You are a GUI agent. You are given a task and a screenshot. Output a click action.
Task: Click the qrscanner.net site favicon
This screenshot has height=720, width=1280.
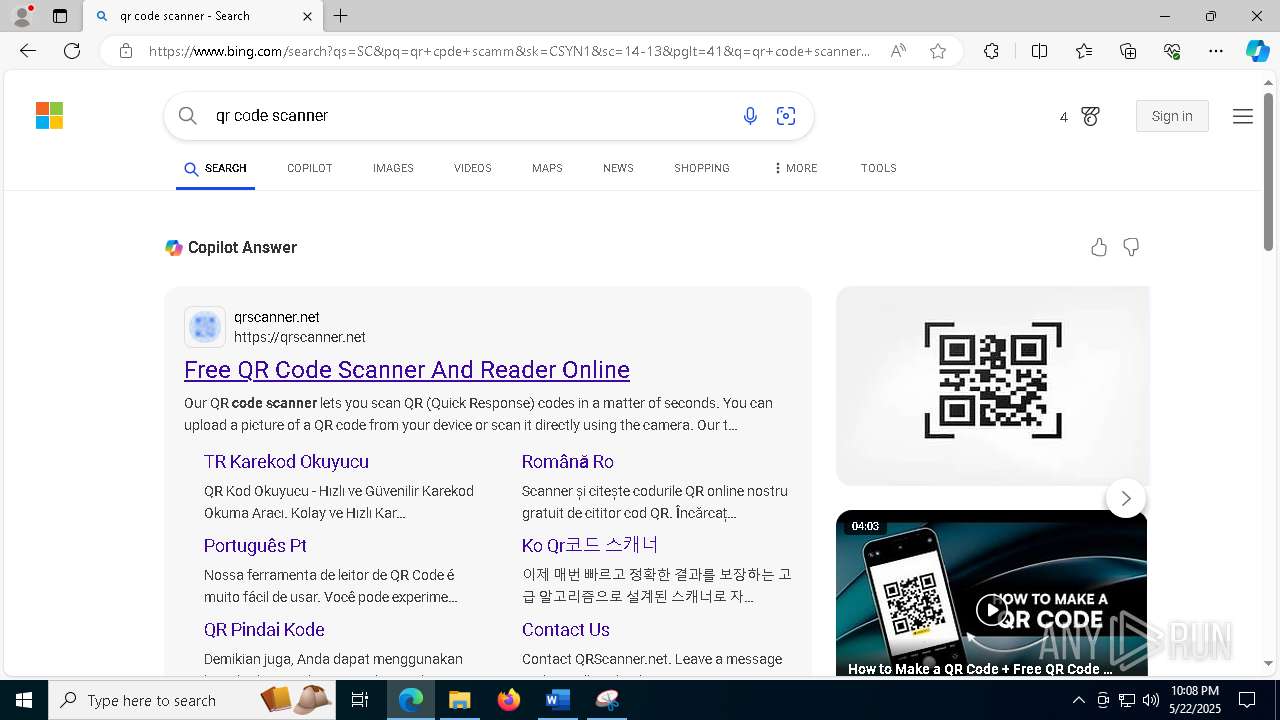204,327
